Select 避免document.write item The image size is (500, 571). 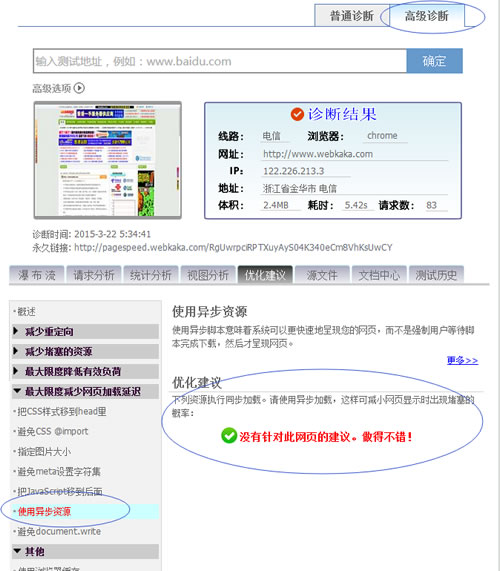(x=59, y=531)
